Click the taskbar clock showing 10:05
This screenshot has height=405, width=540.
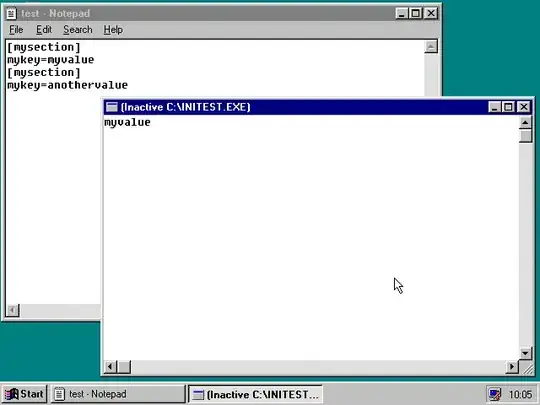[520, 394]
